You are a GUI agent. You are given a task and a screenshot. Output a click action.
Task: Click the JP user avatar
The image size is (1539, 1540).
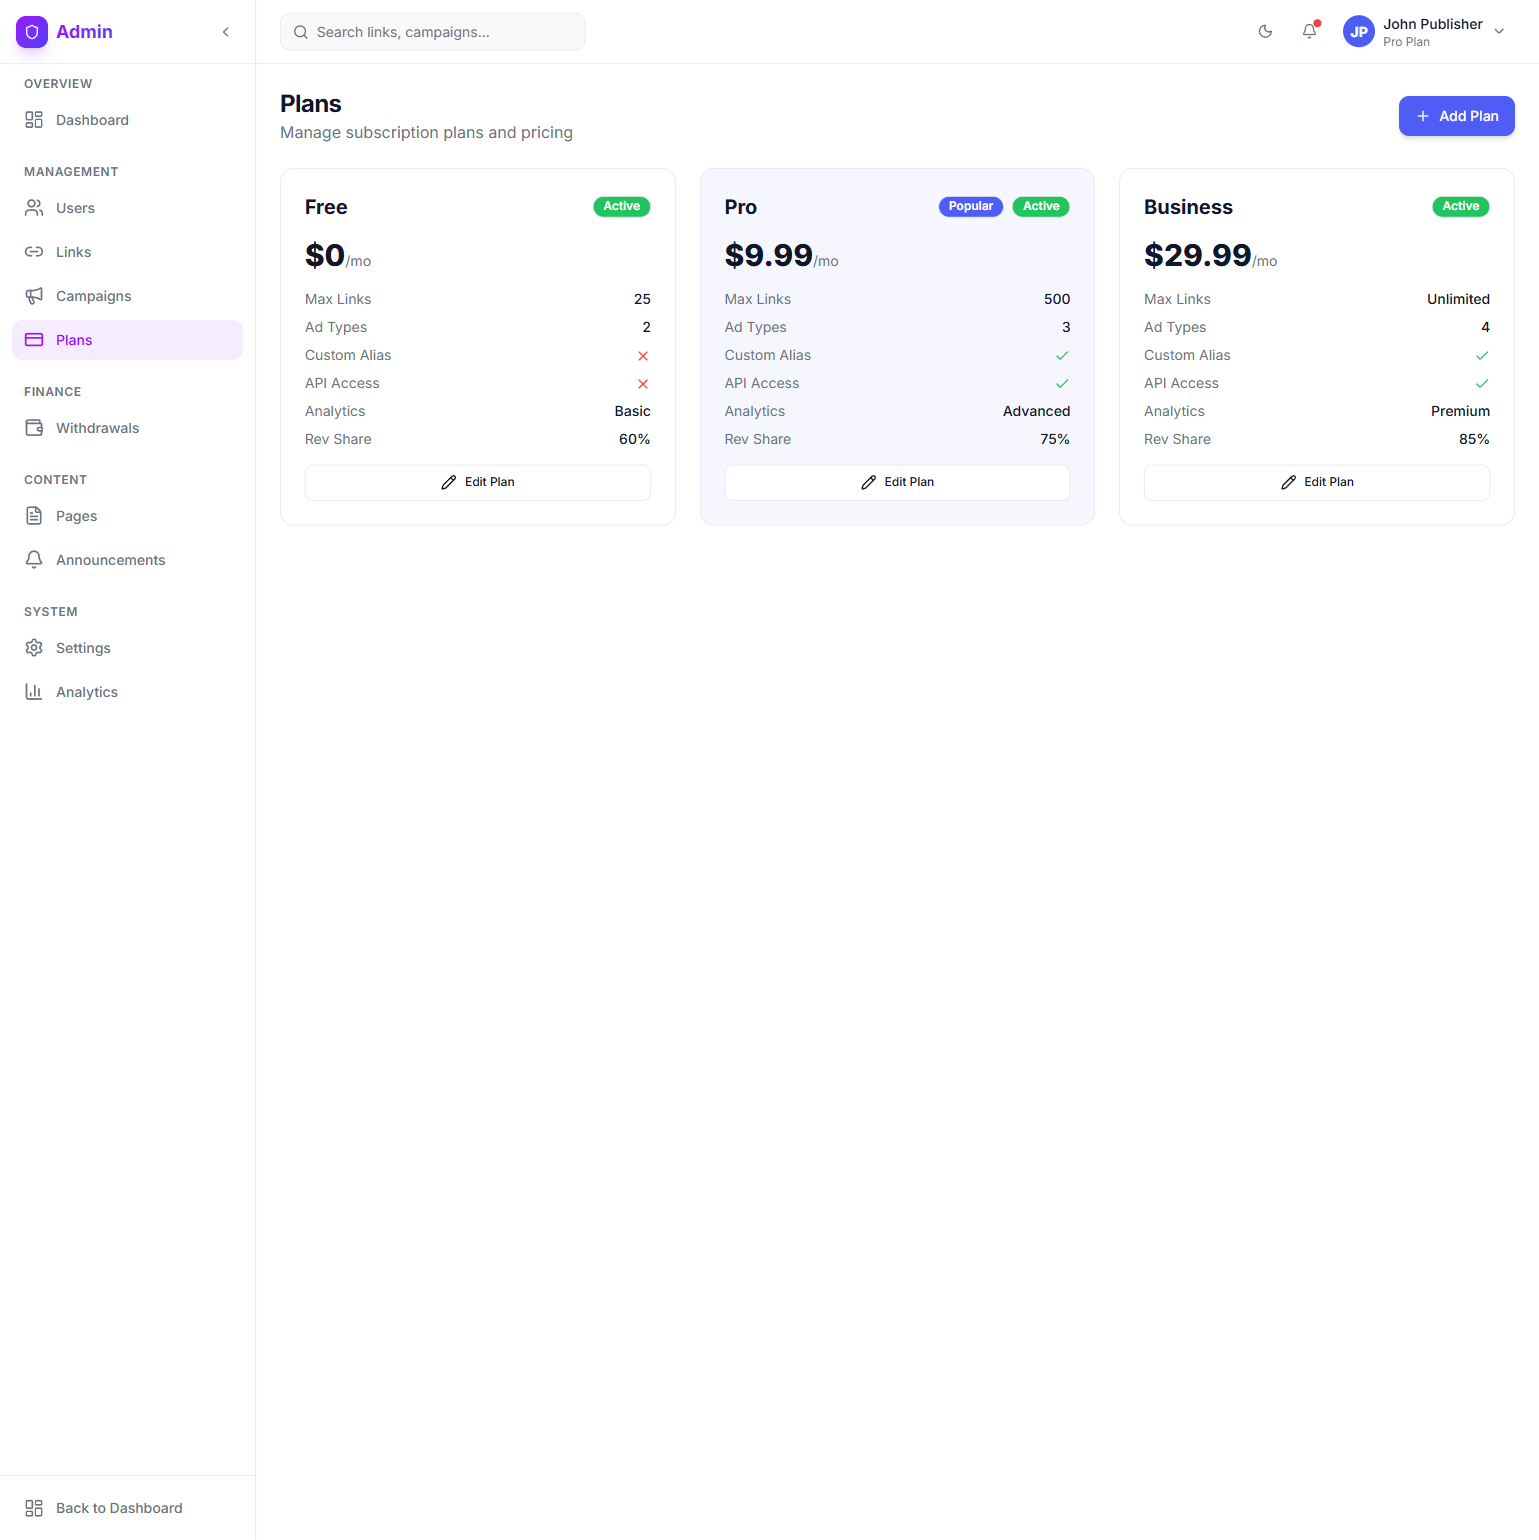[1359, 32]
